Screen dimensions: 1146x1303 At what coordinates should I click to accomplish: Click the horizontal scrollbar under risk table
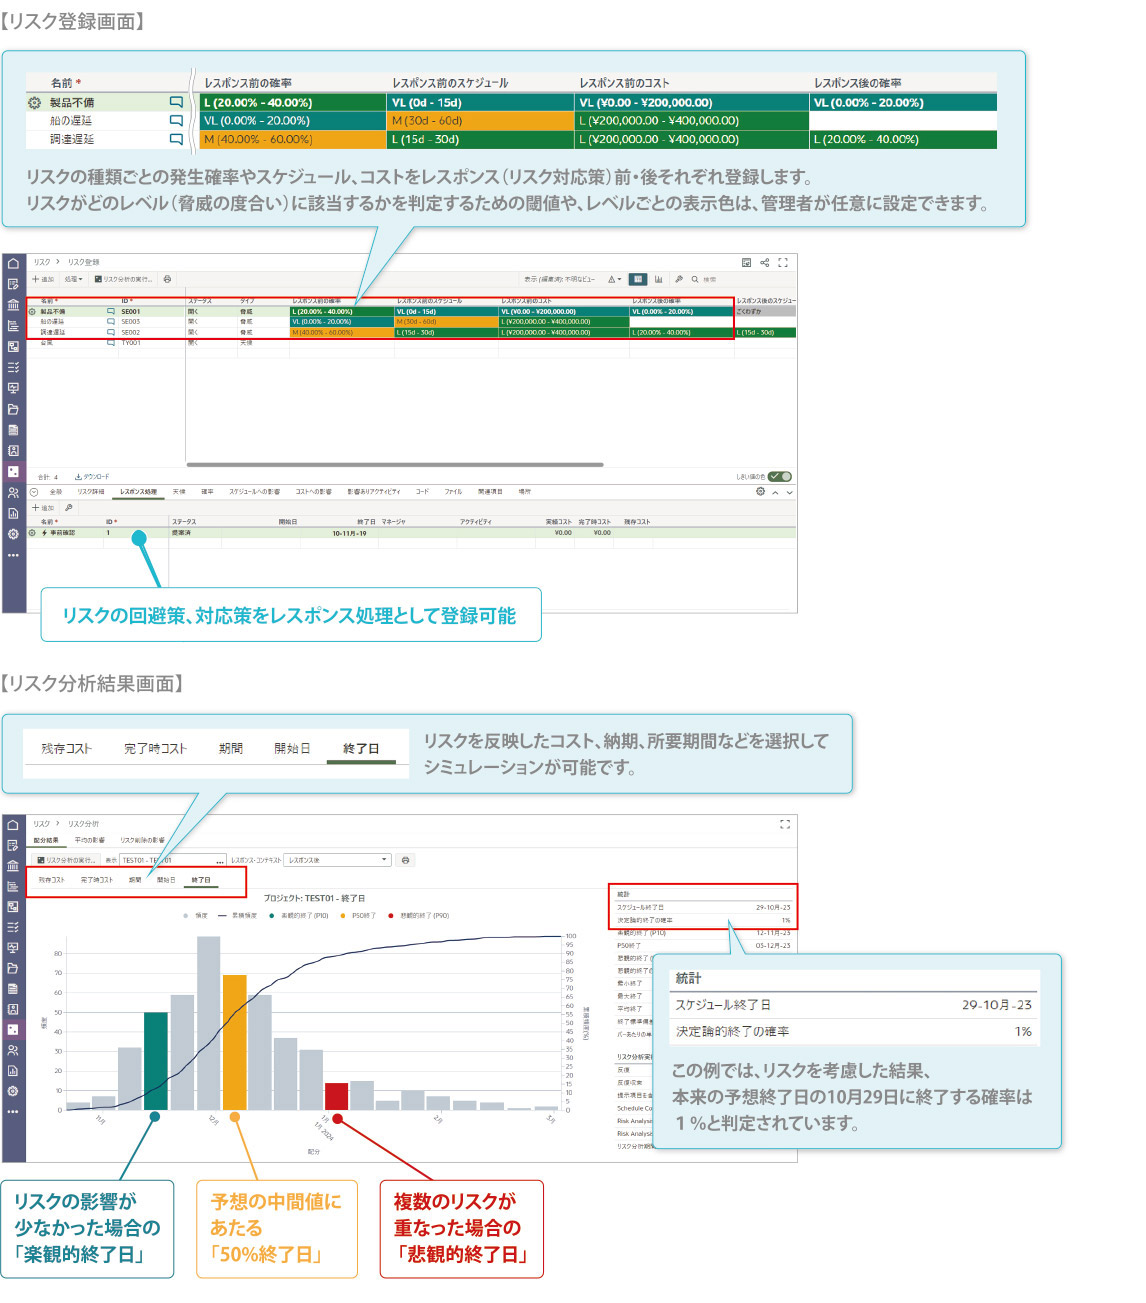click(395, 465)
